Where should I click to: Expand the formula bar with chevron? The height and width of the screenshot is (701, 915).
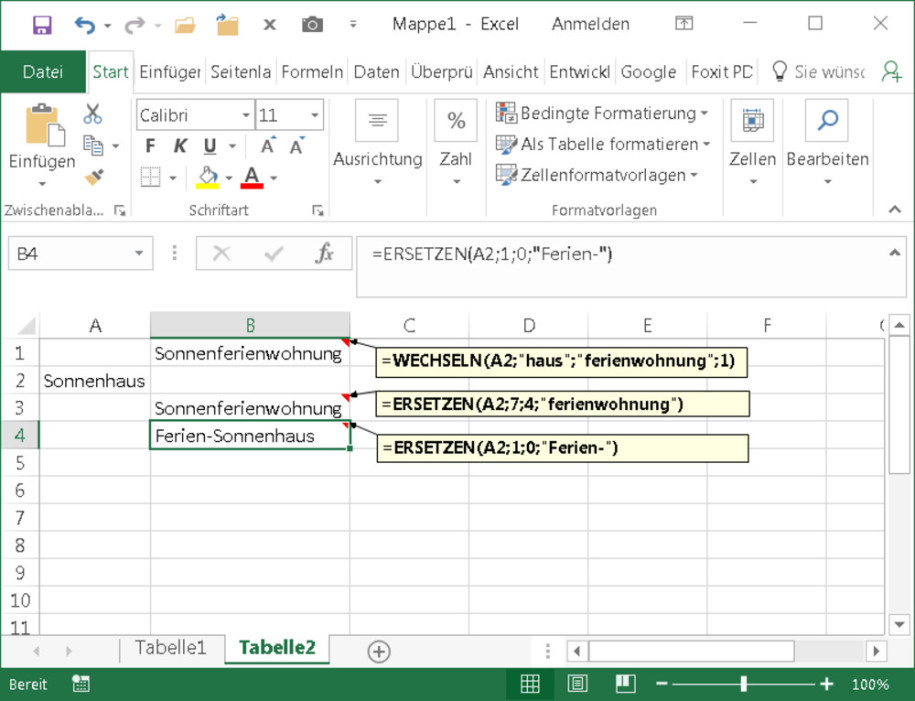[893, 253]
